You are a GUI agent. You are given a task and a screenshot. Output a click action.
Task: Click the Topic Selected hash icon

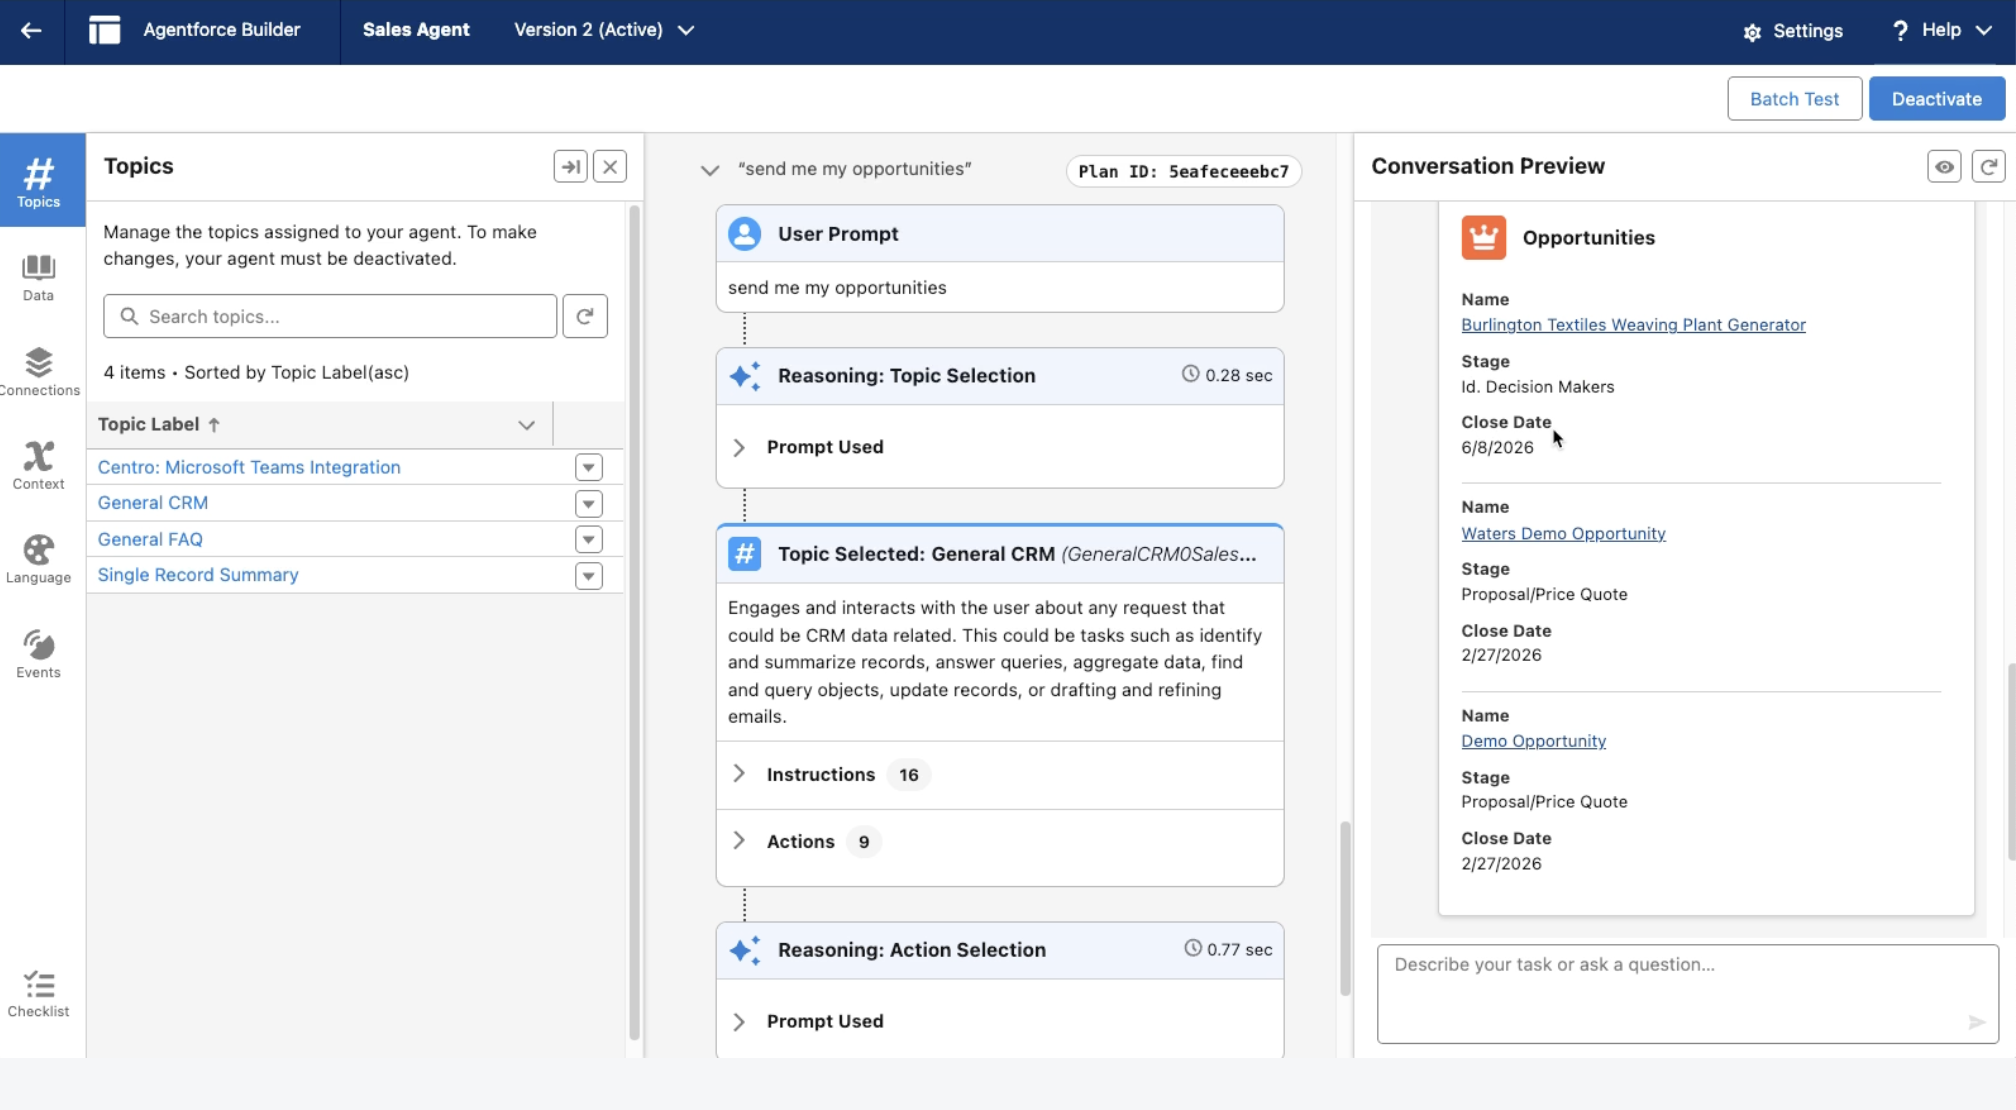pos(745,554)
